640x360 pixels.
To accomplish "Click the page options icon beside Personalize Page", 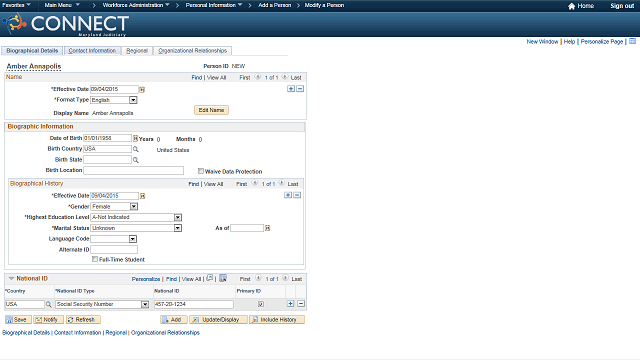I will tap(632, 41).
